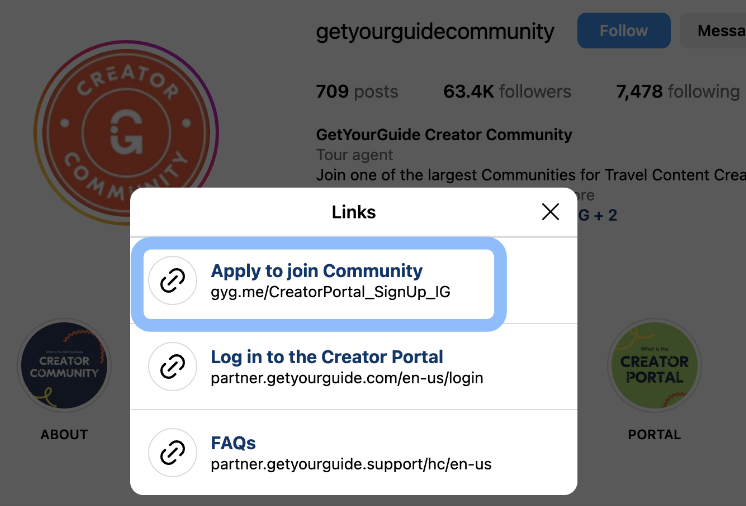Open the ABOUT story highlight circle
The image size is (746, 506).
64,365
